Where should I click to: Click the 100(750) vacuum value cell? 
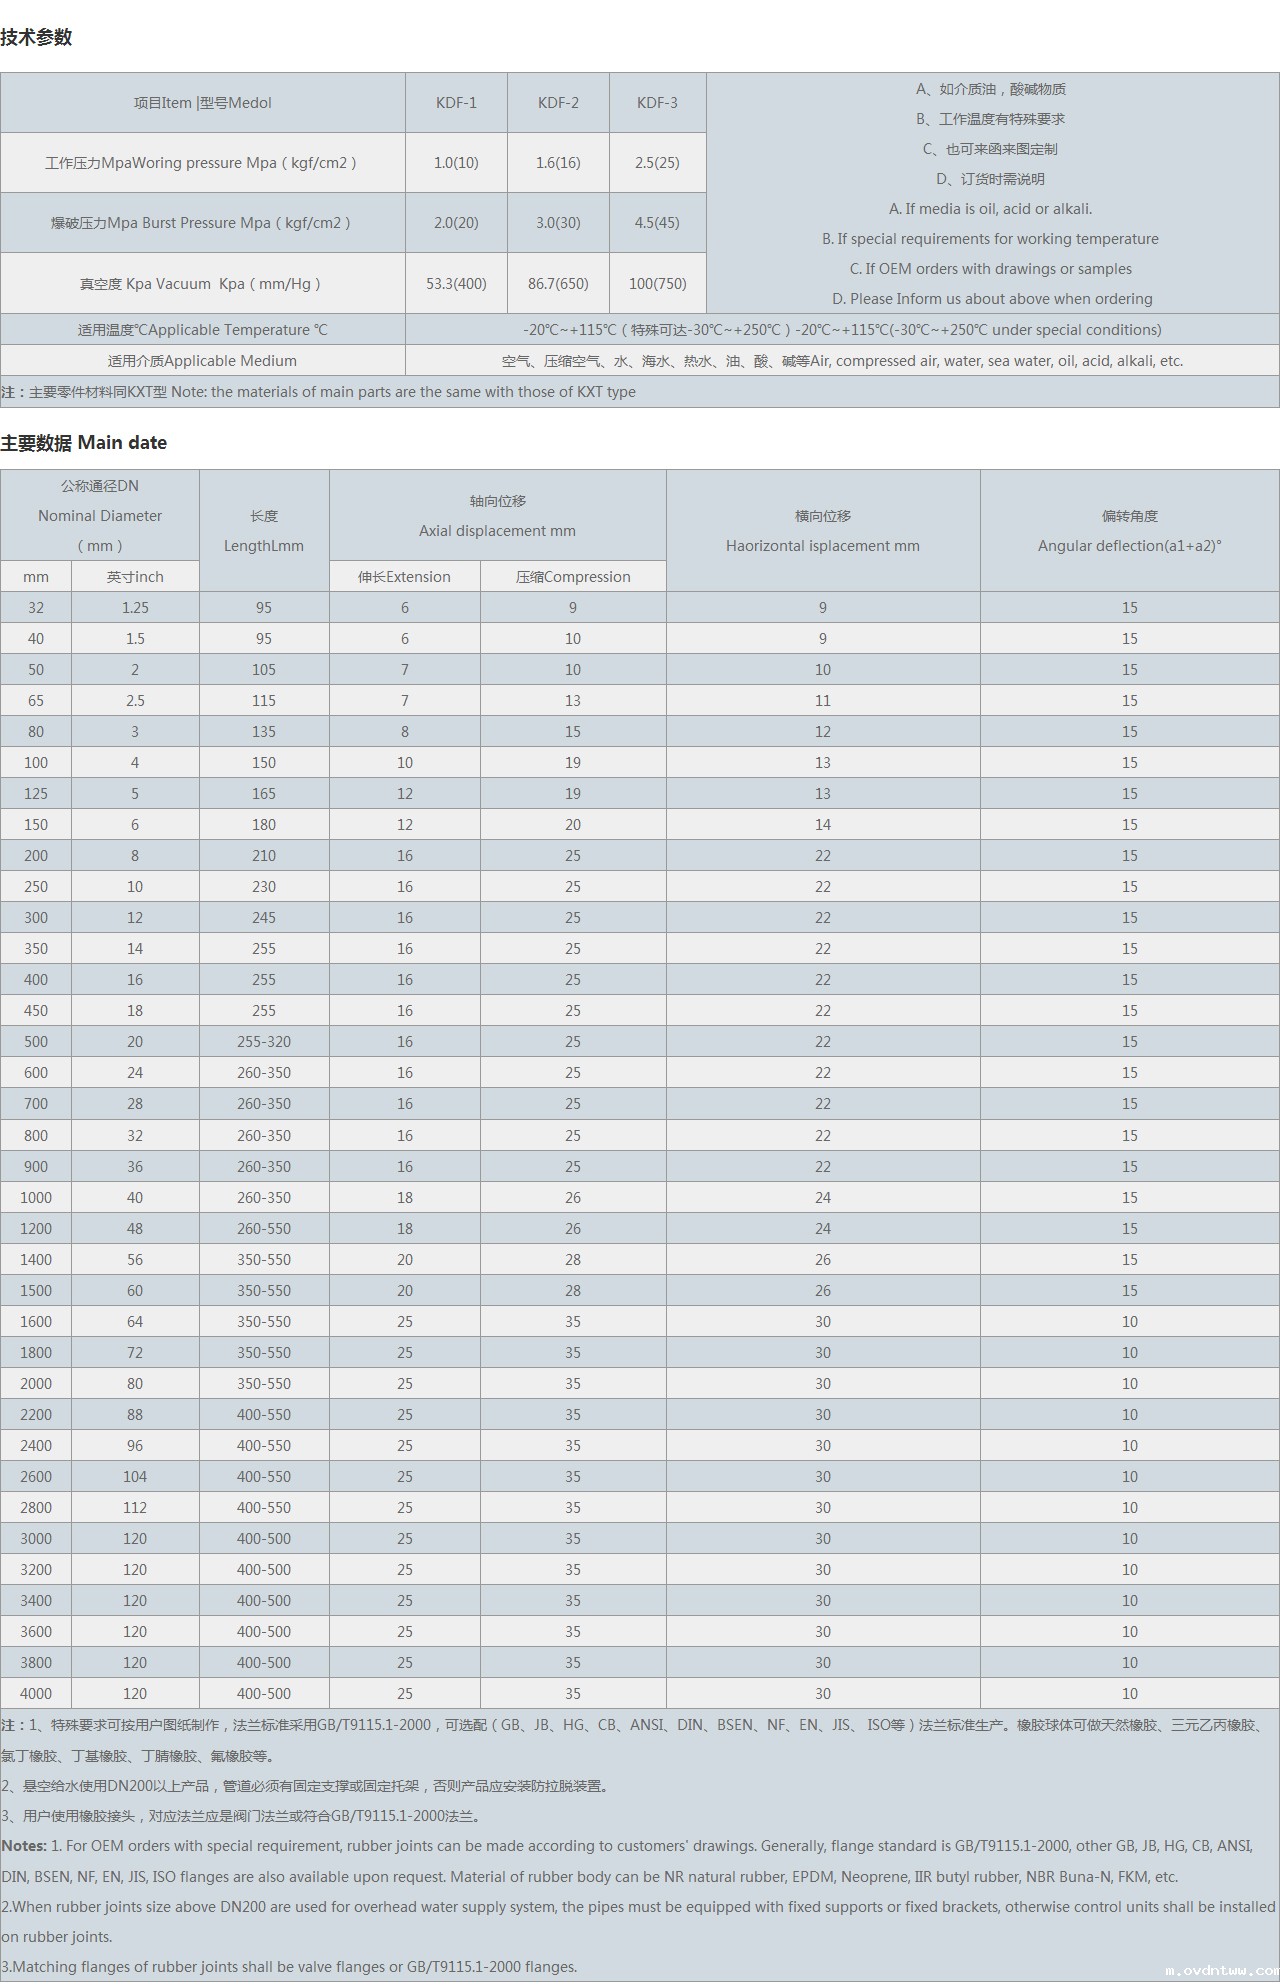point(657,284)
